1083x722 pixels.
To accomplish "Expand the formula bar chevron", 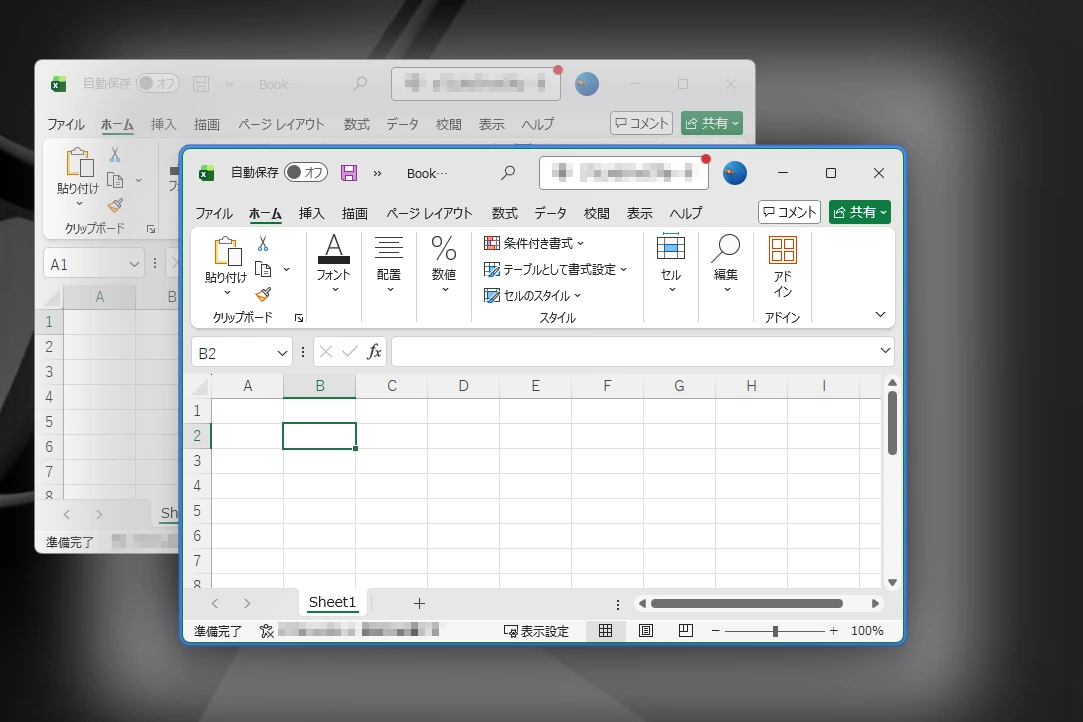I will pyautogui.click(x=885, y=350).
